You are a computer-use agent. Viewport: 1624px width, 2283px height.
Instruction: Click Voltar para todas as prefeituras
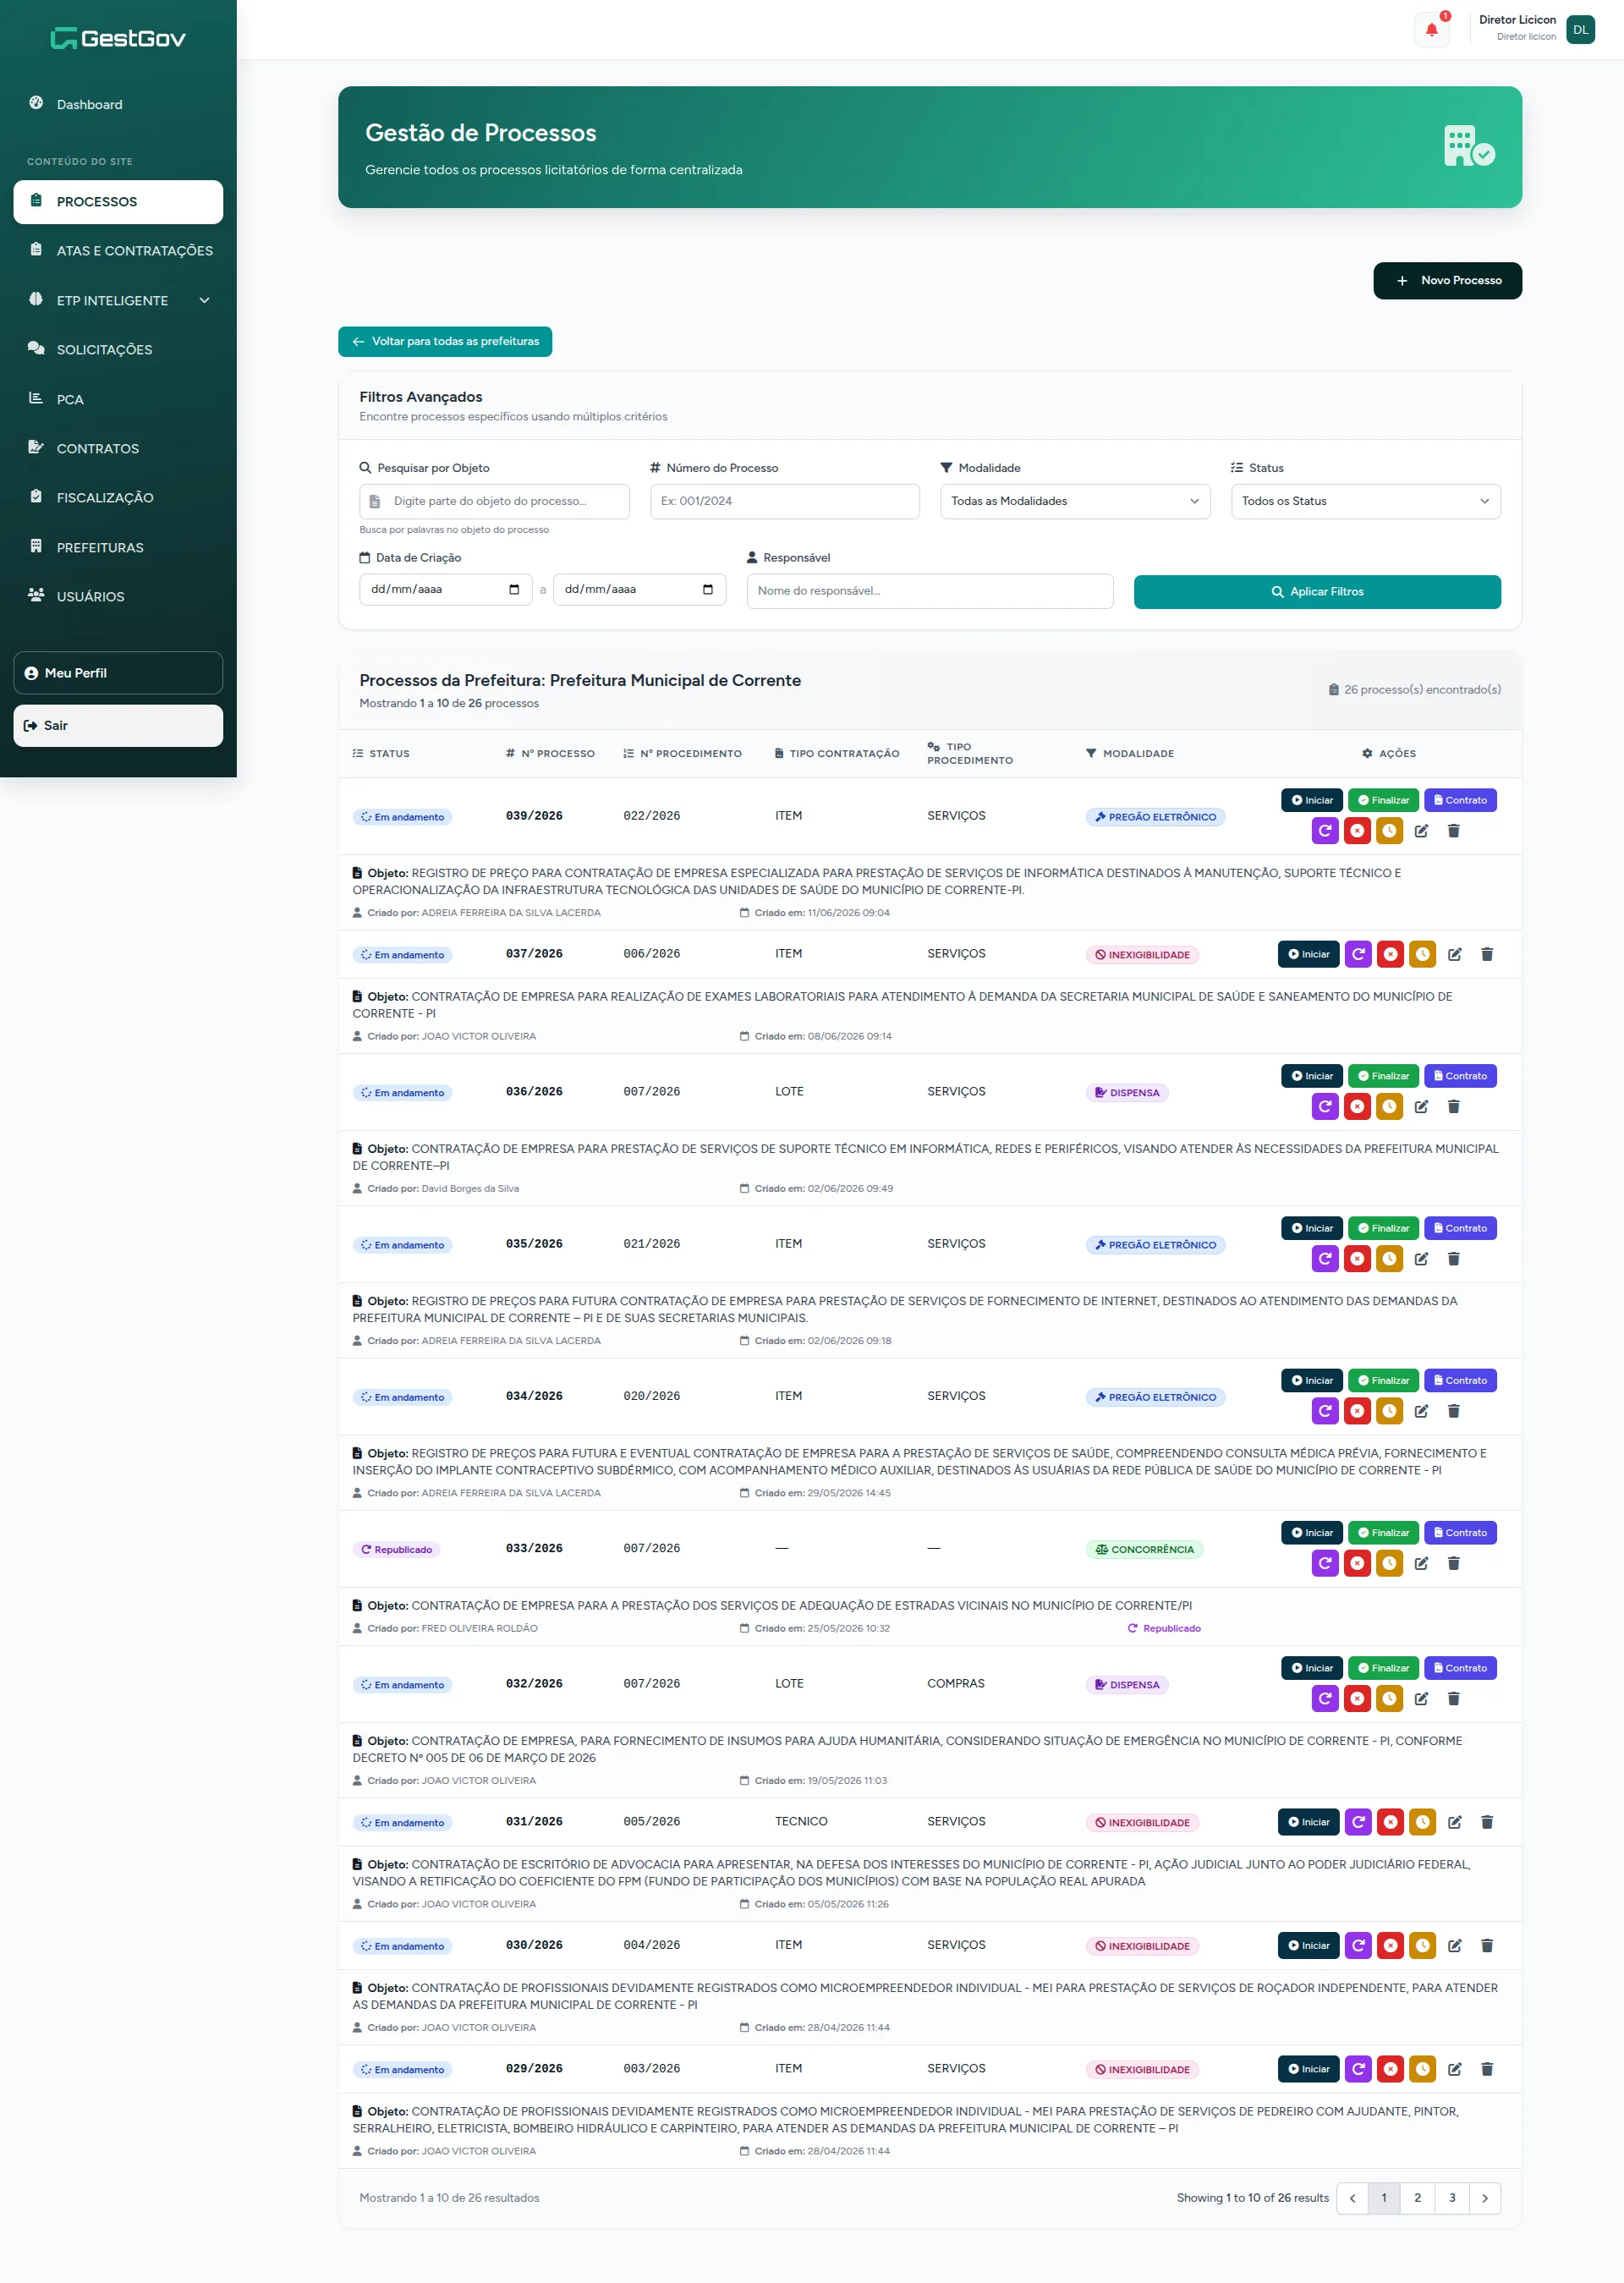[x=445, y=341]
